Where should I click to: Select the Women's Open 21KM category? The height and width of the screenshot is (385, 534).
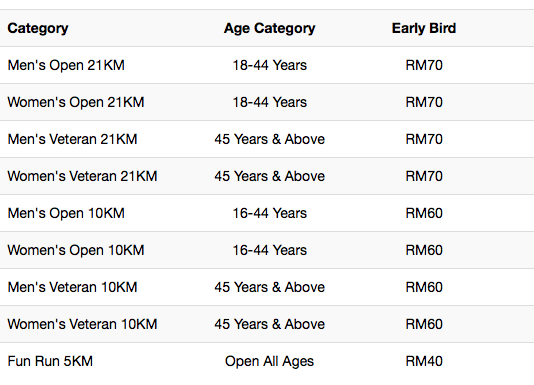76,102
